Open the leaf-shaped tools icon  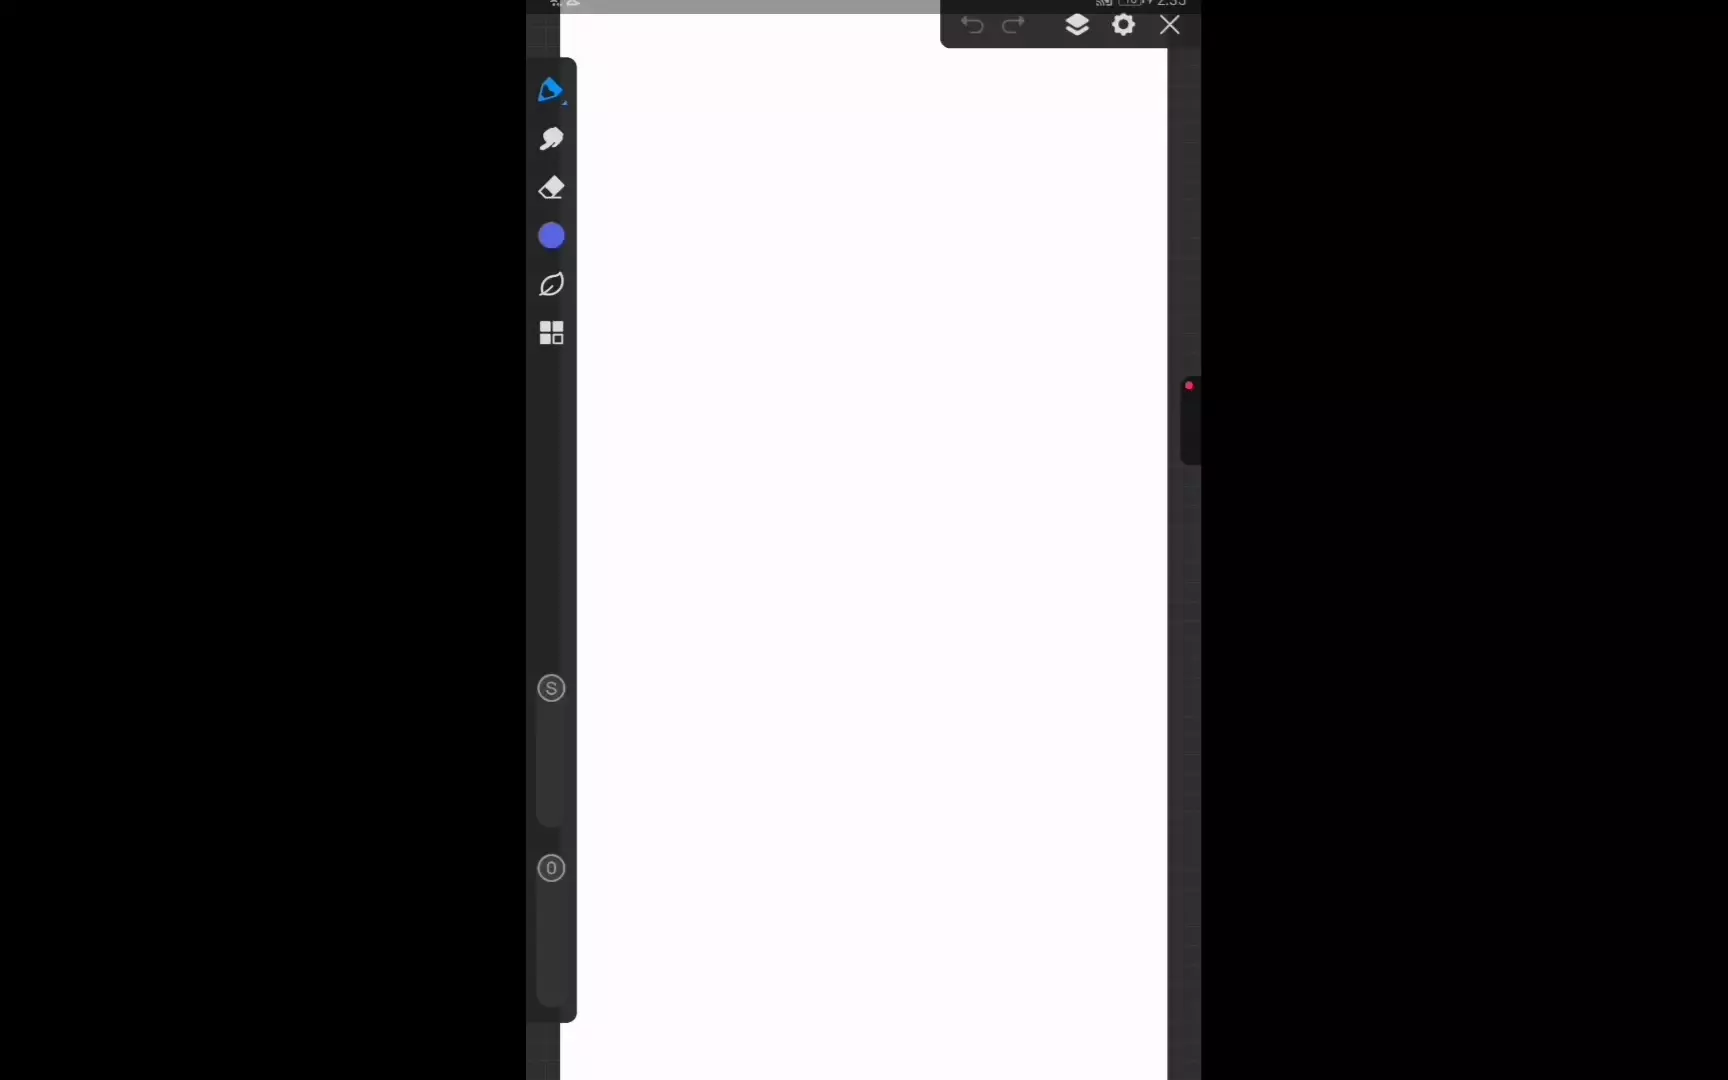click(x=551, y=285)
